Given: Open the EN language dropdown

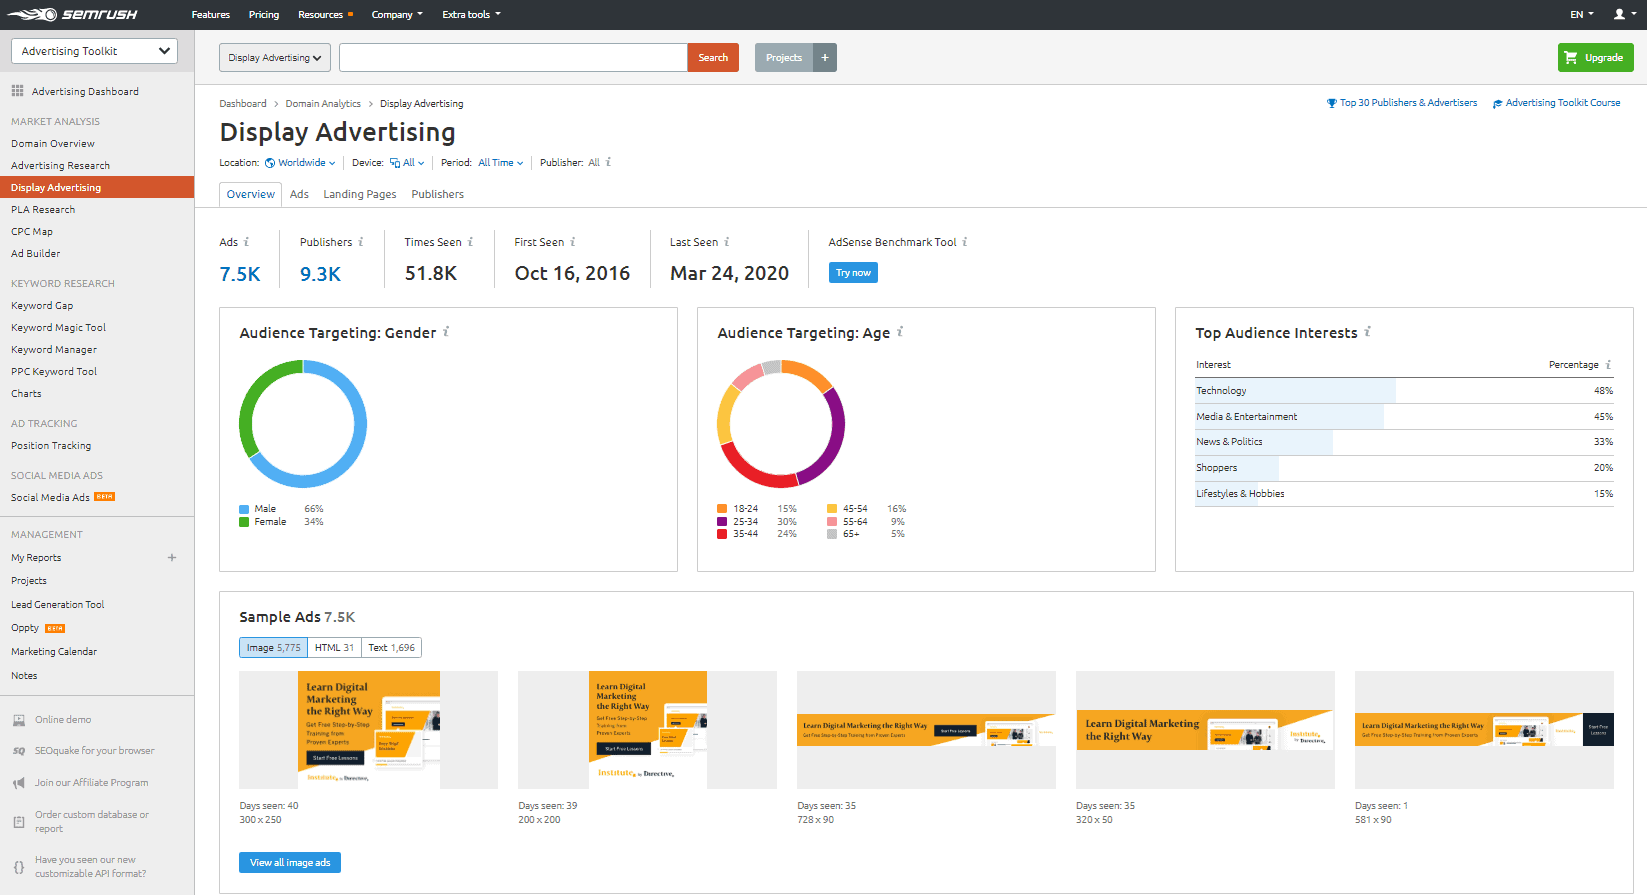Looking at the screenshot, I should (1582, 15).
